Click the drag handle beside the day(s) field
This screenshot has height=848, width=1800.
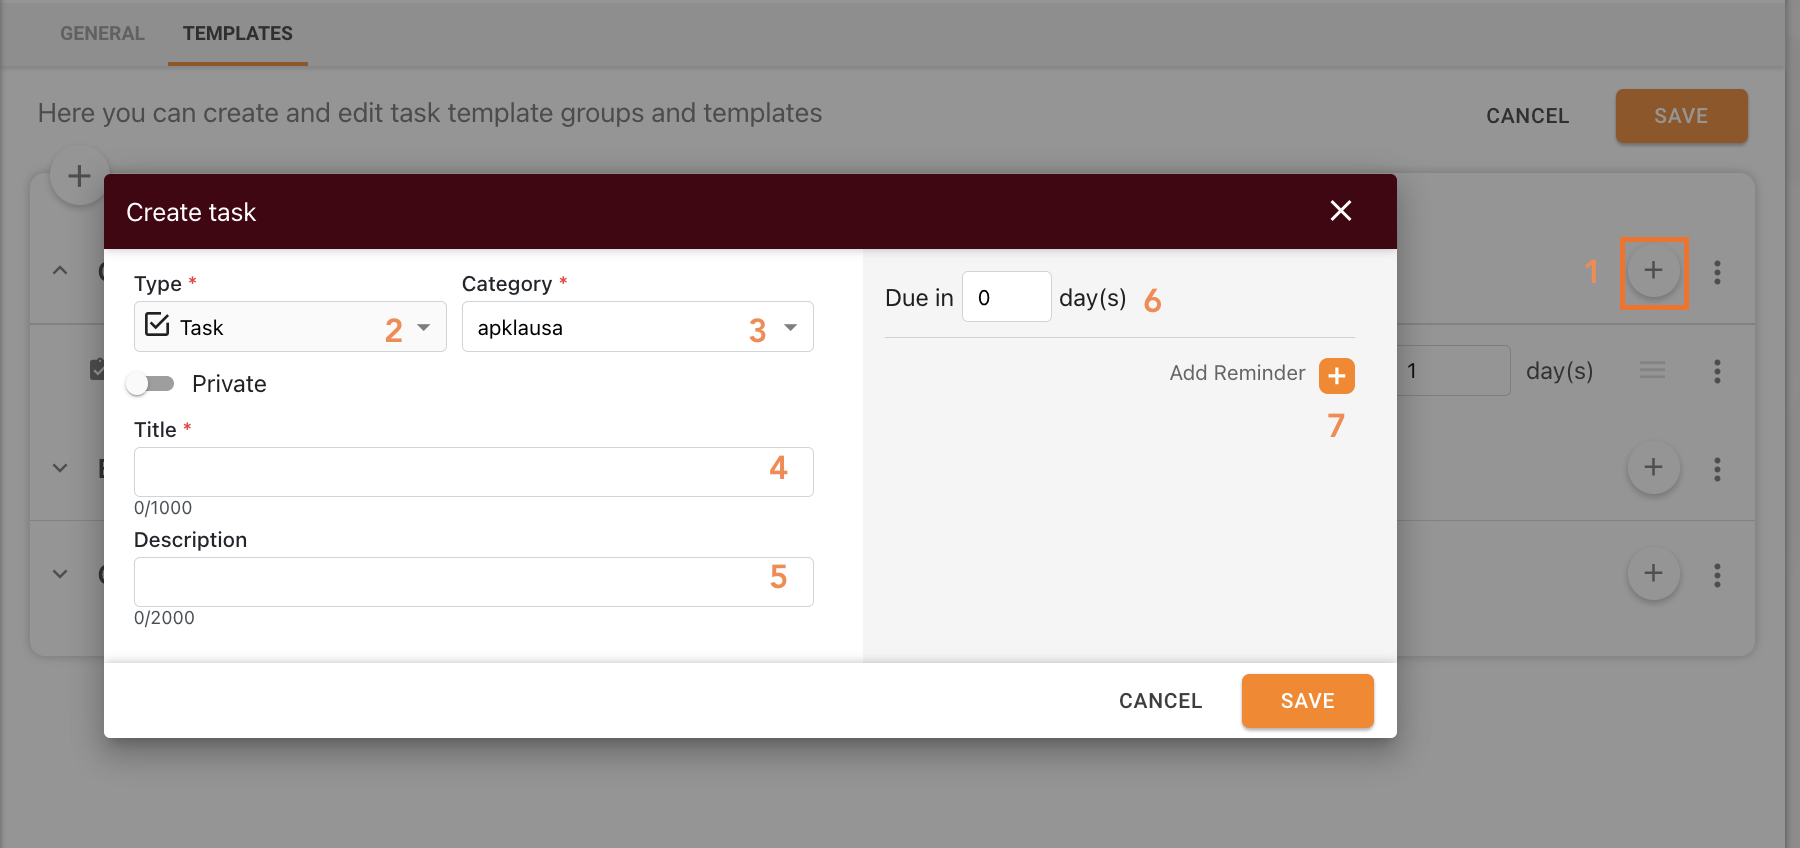pos(1652,370)
